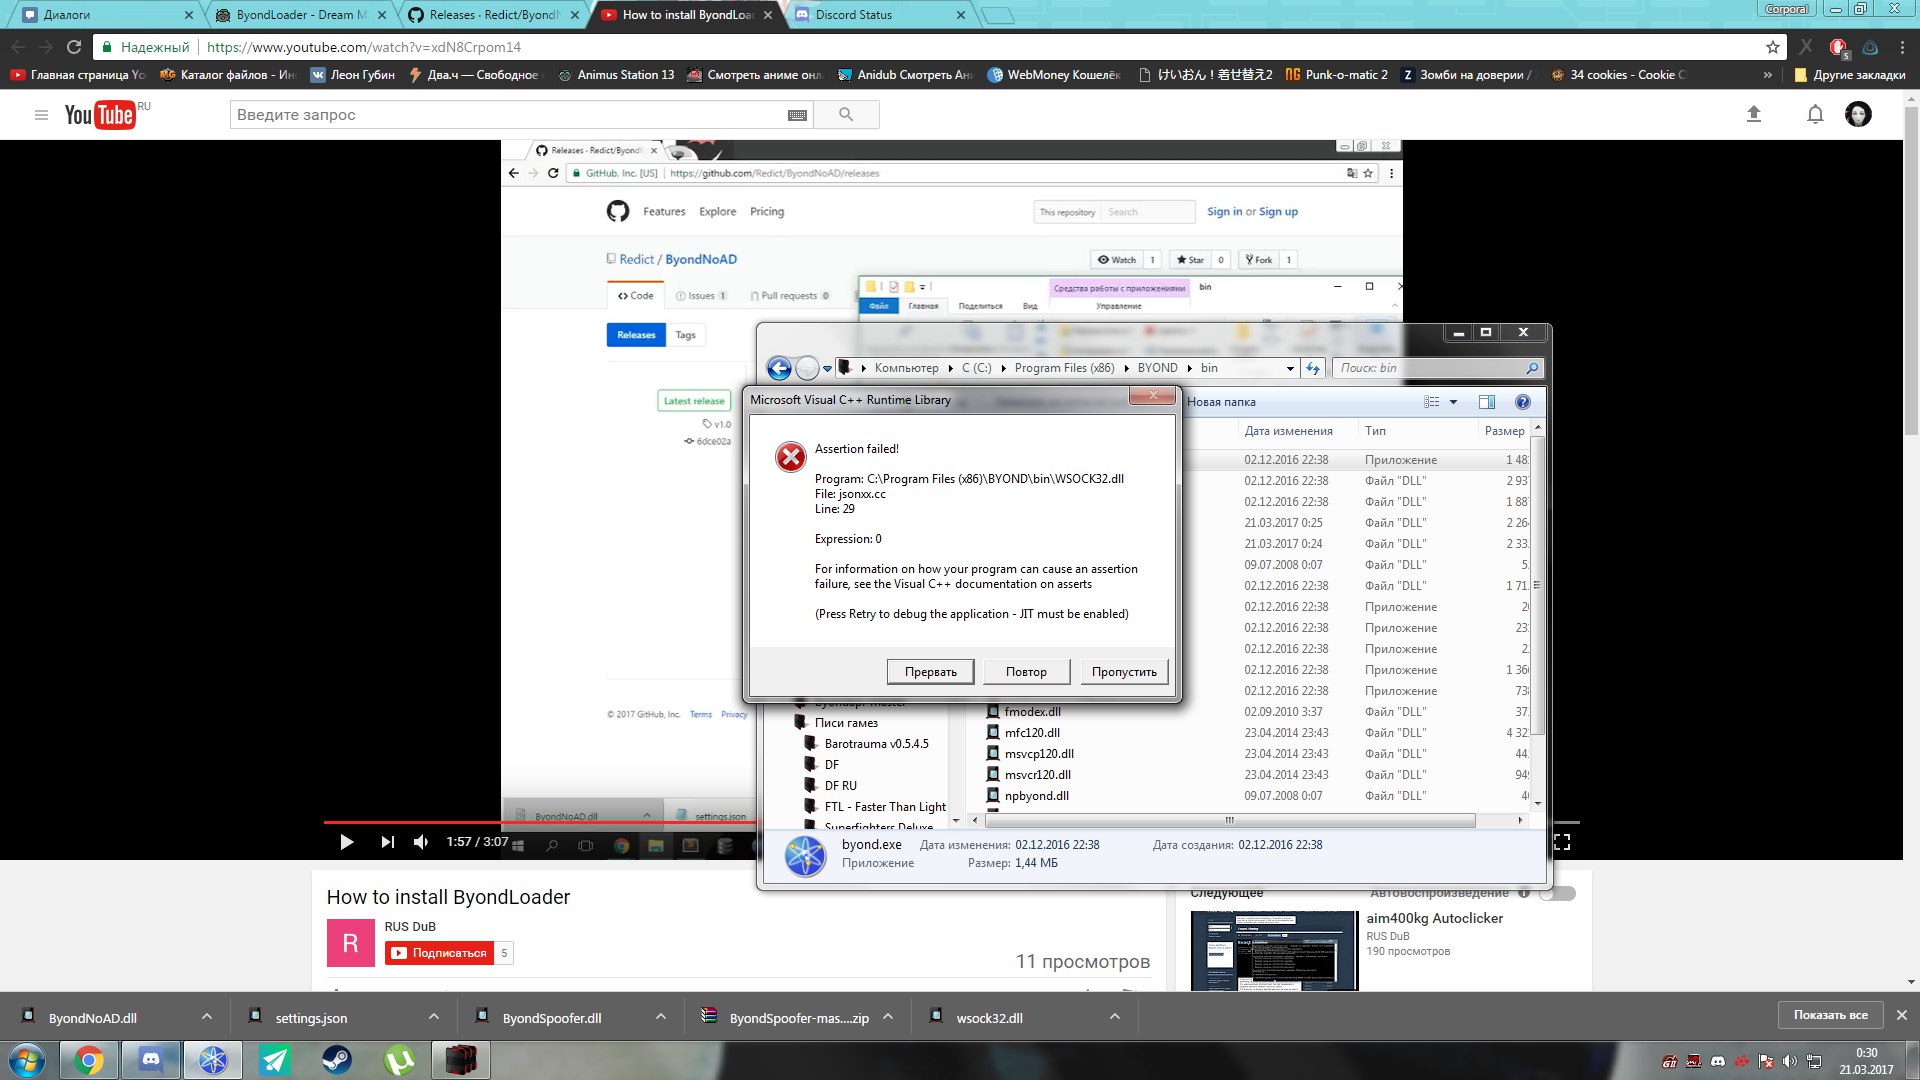Open Explorer view options dropdown arrow
1920x1080 pixels.
1453,402
